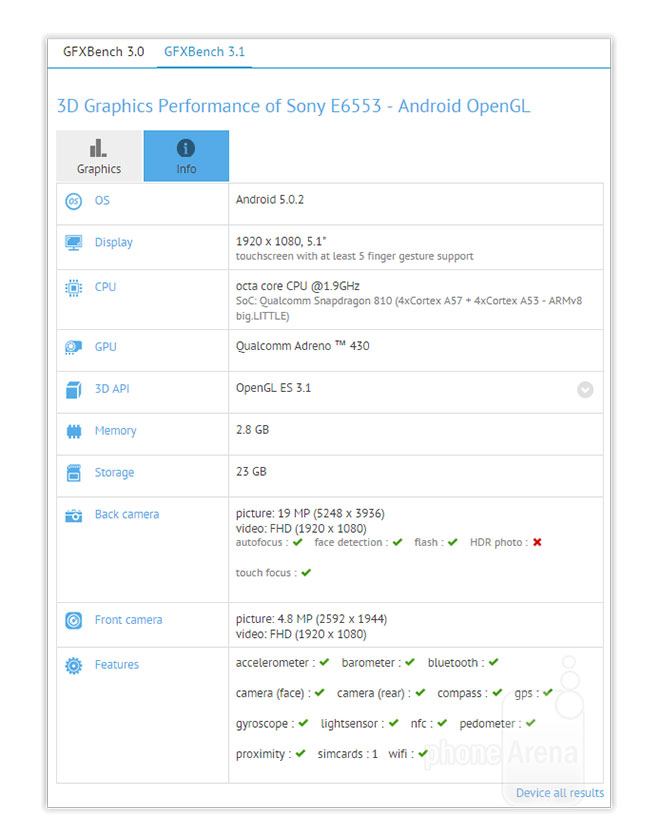Click the 3D API label
Screen dimensions: 660x836
[x=112, y=389]
